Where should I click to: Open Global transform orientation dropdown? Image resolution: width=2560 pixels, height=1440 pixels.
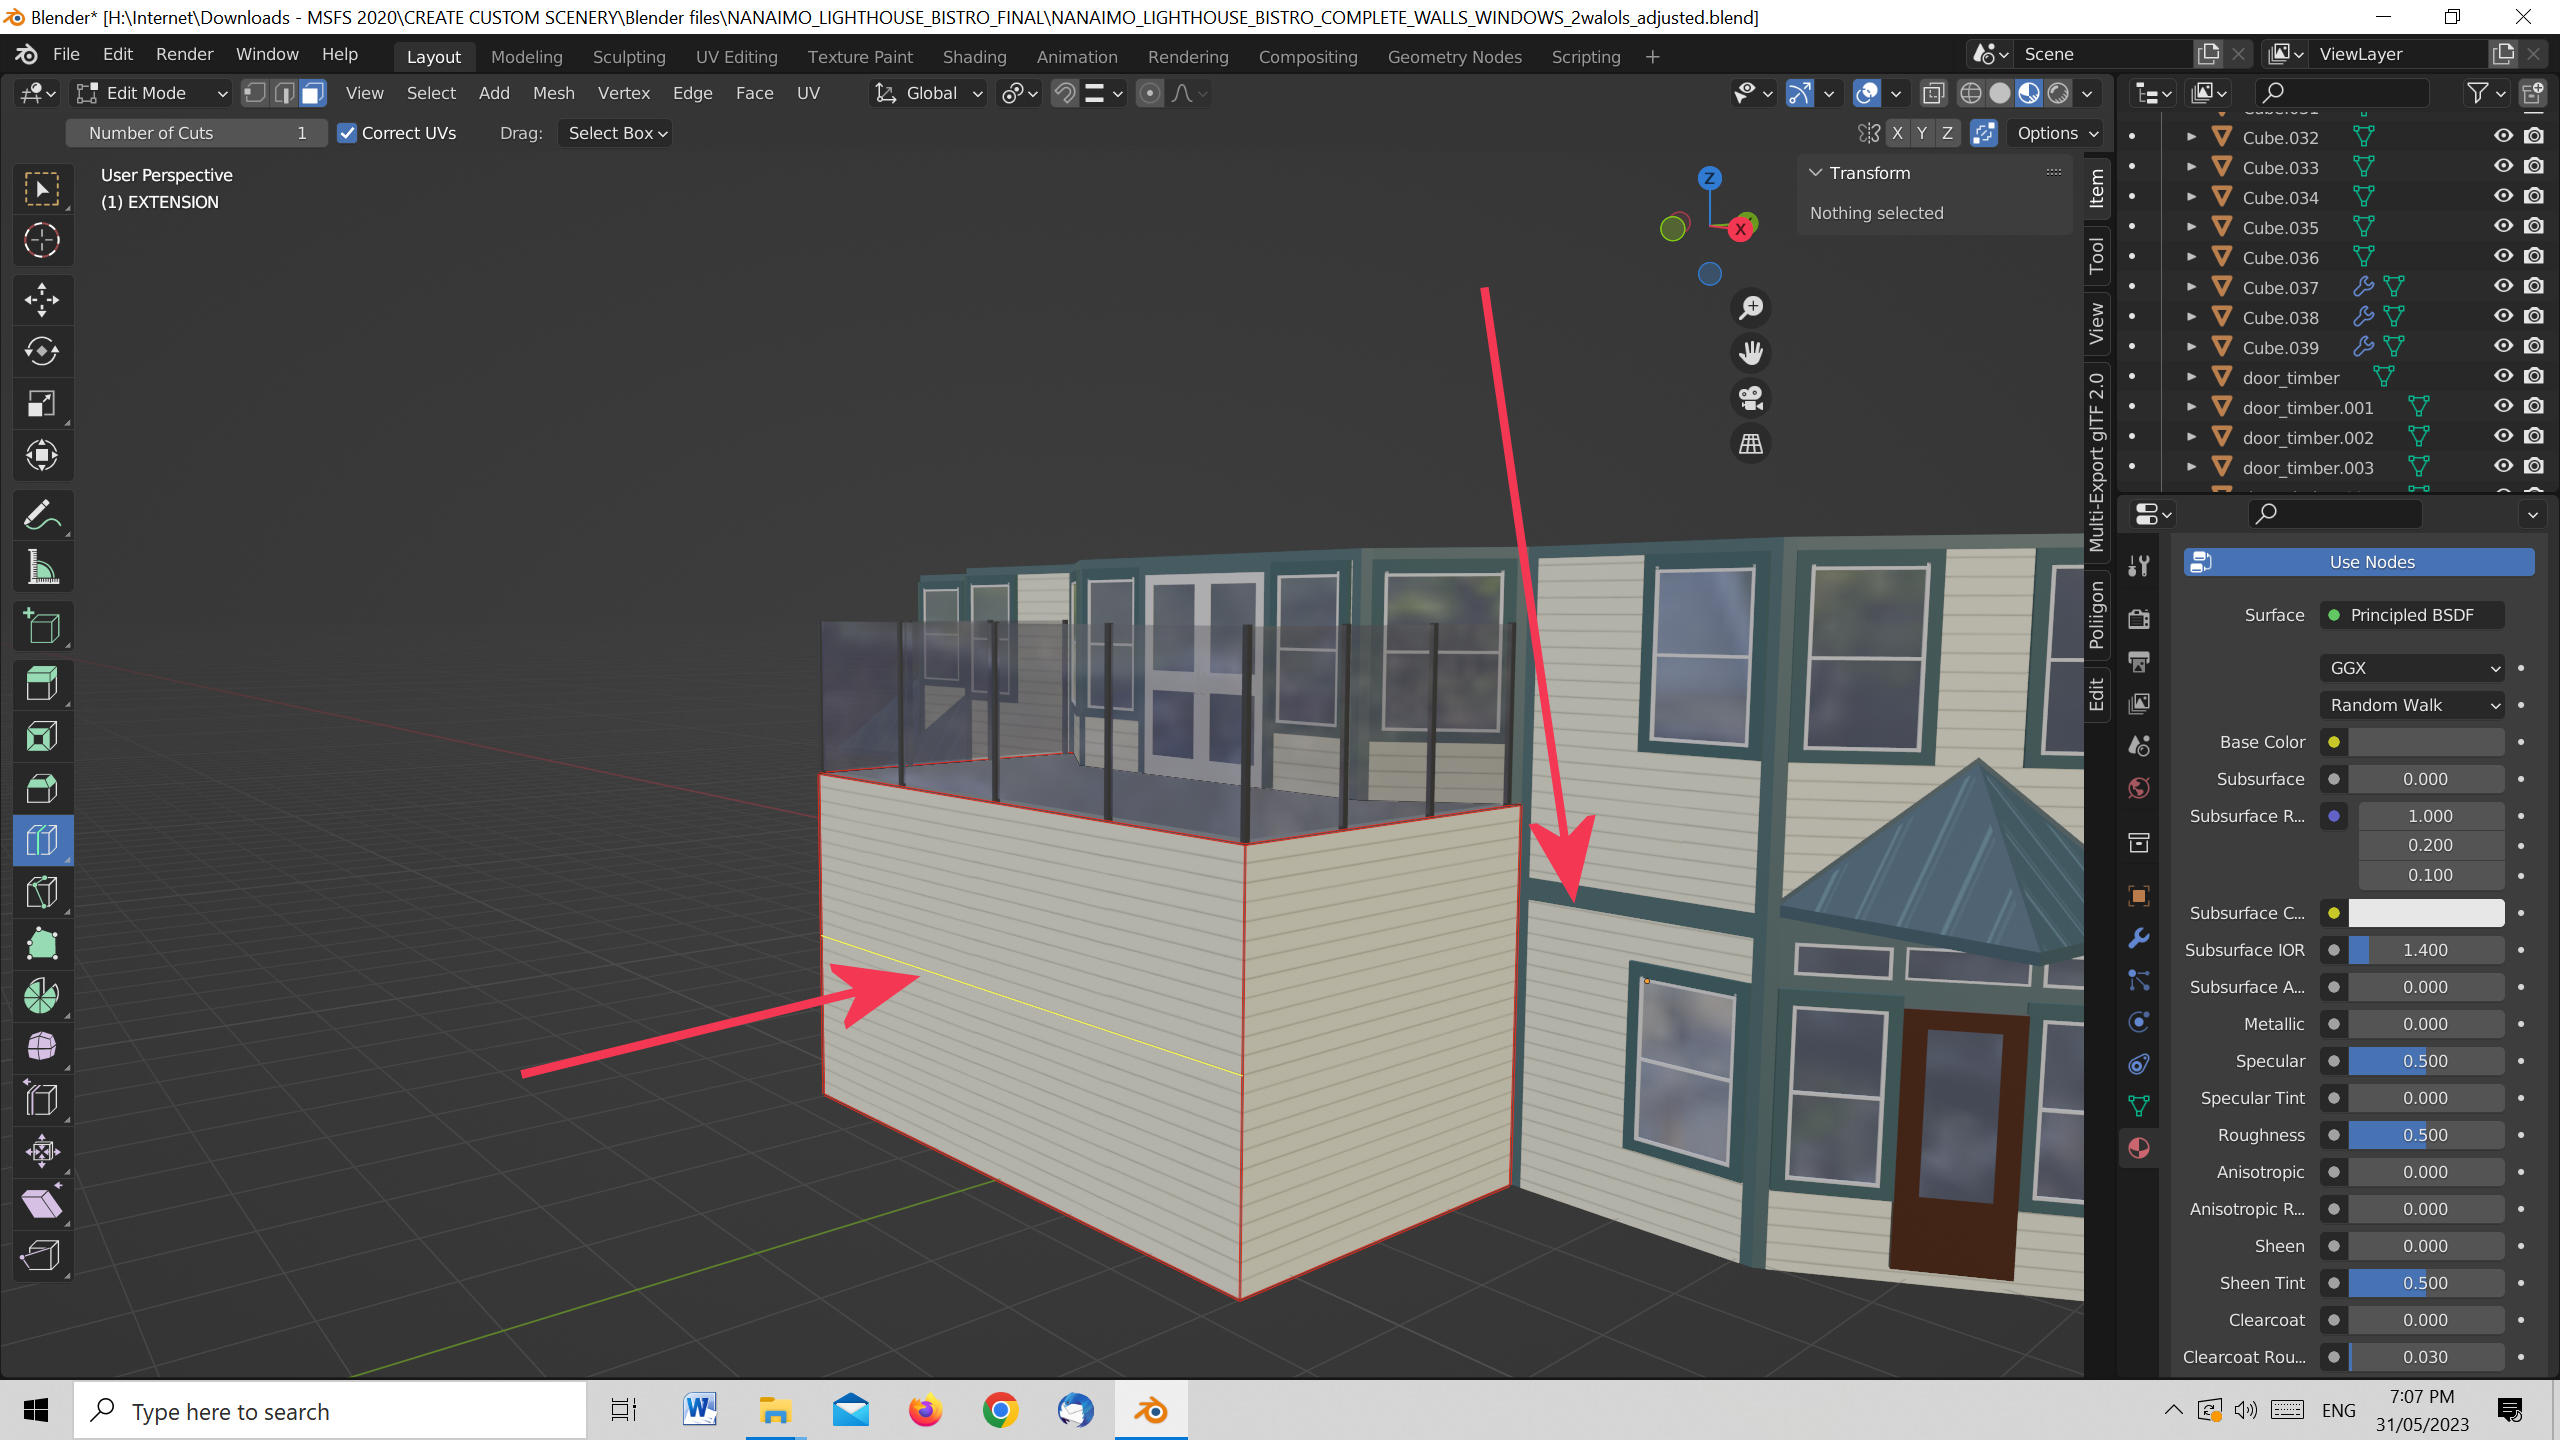pos(929,93)
